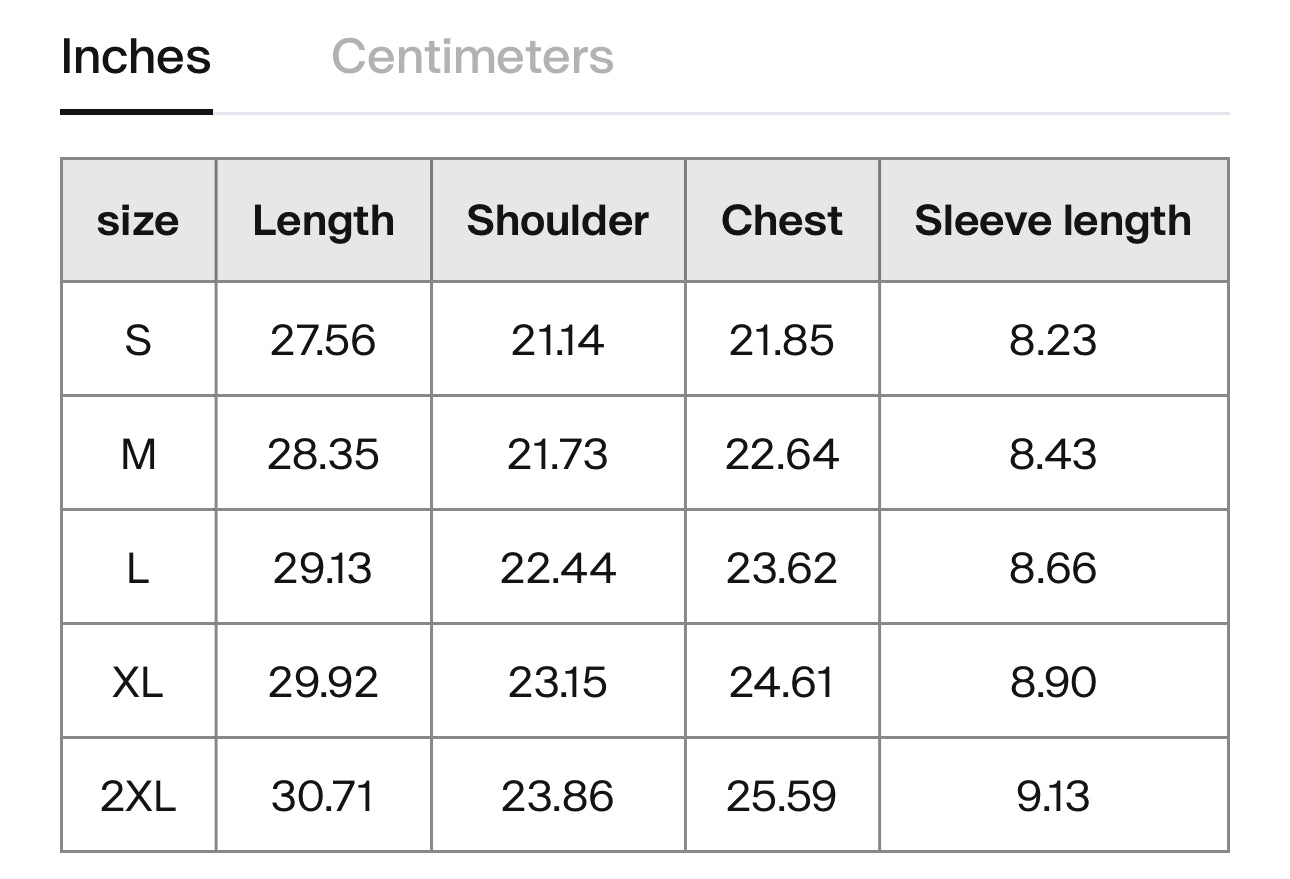This screenshot has height=879, width=1290.
Task: Click the 9.13 sleeve length cell
Action: [1053, 796]
